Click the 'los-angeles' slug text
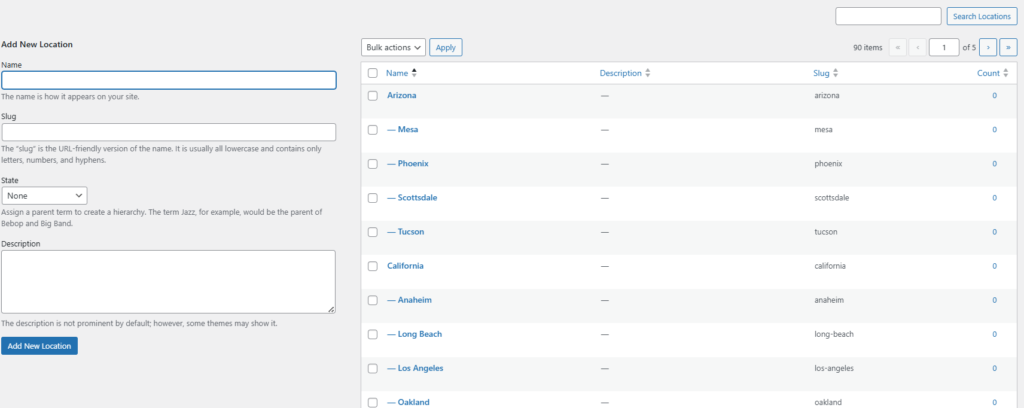Image resolution: width=1024 pixels, height=408 pixels. [833, 368]
